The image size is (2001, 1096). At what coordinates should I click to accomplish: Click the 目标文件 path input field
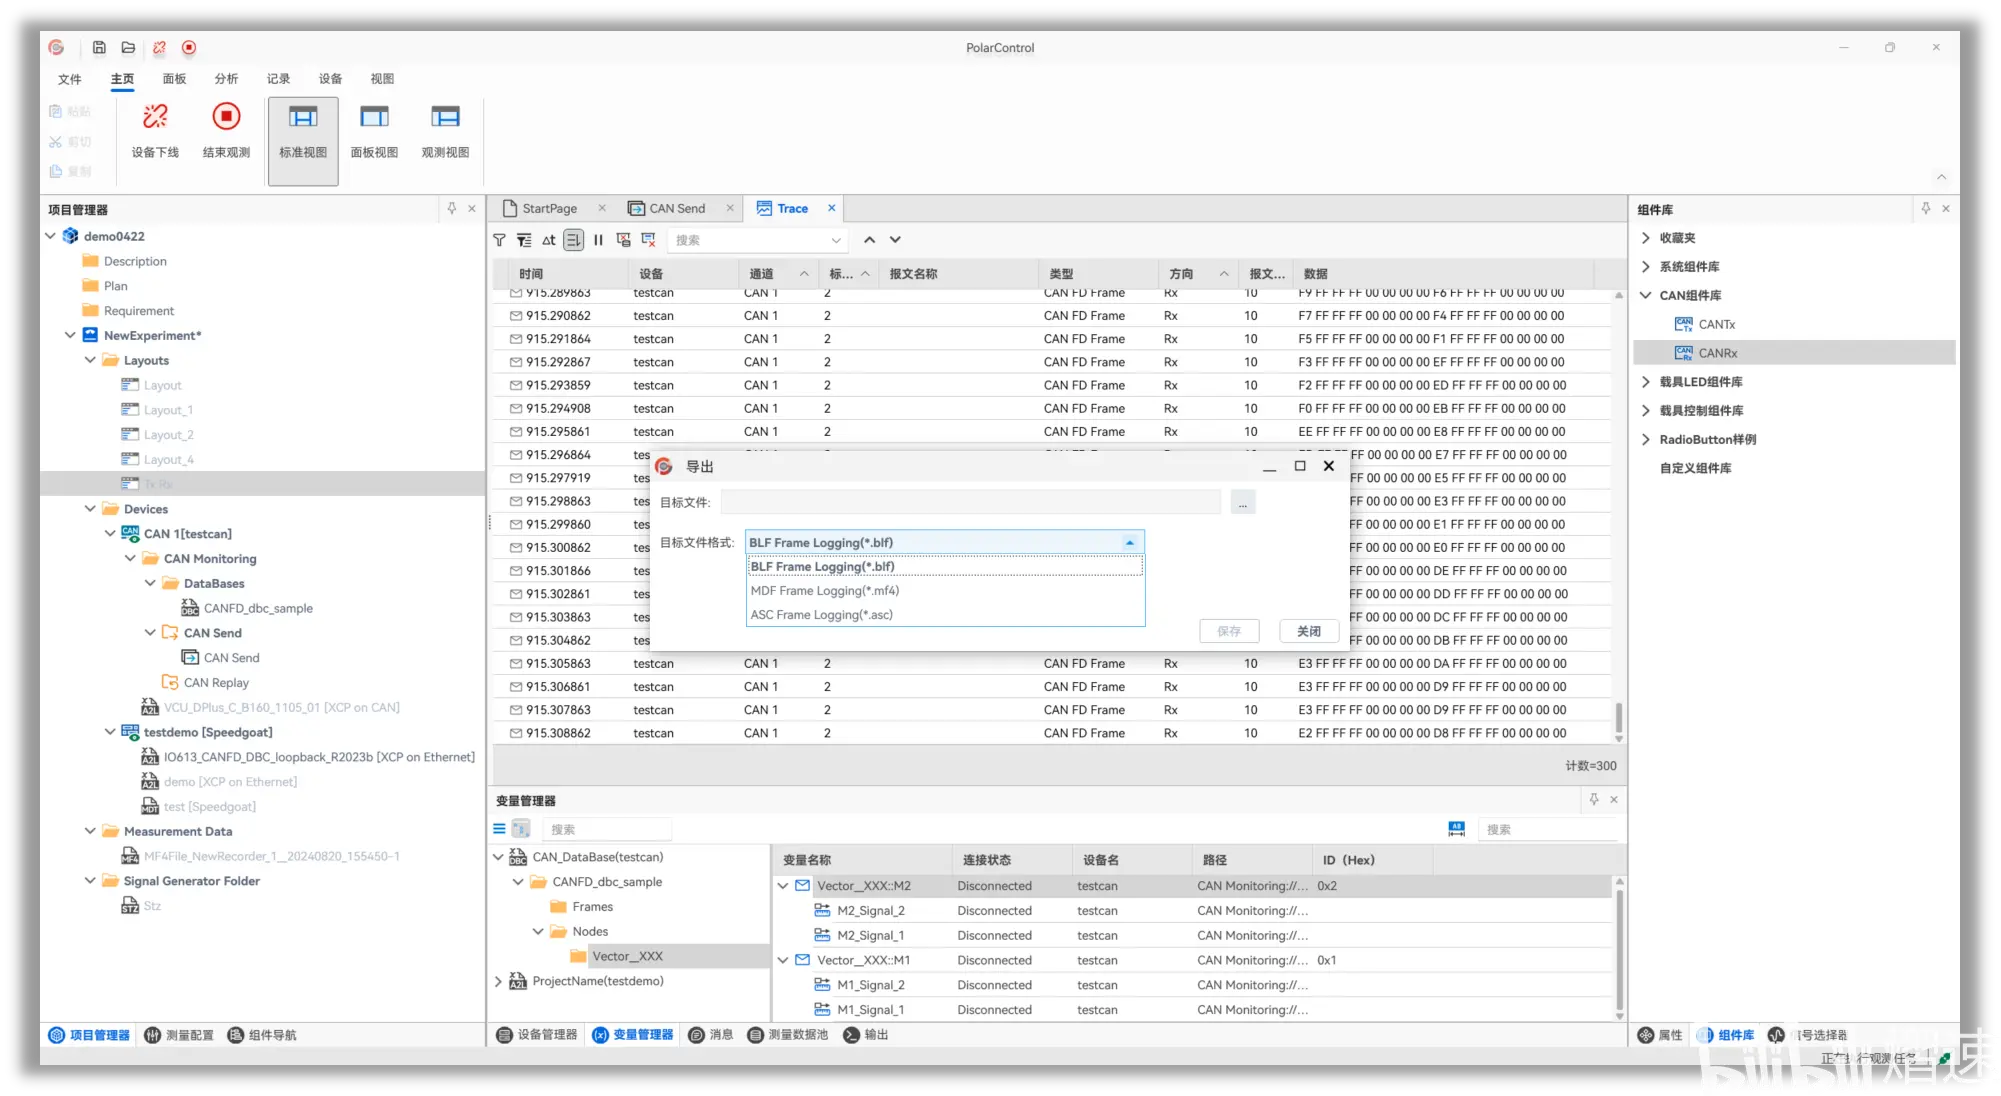coord(970,503)
